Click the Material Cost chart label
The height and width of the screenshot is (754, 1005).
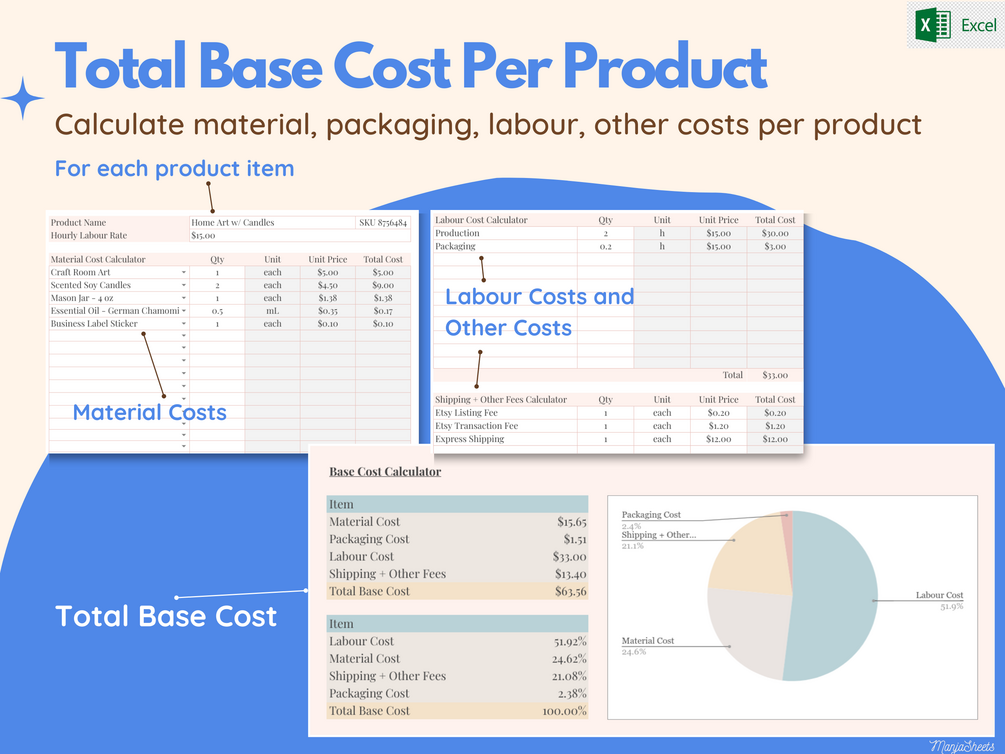pos(647,641)
